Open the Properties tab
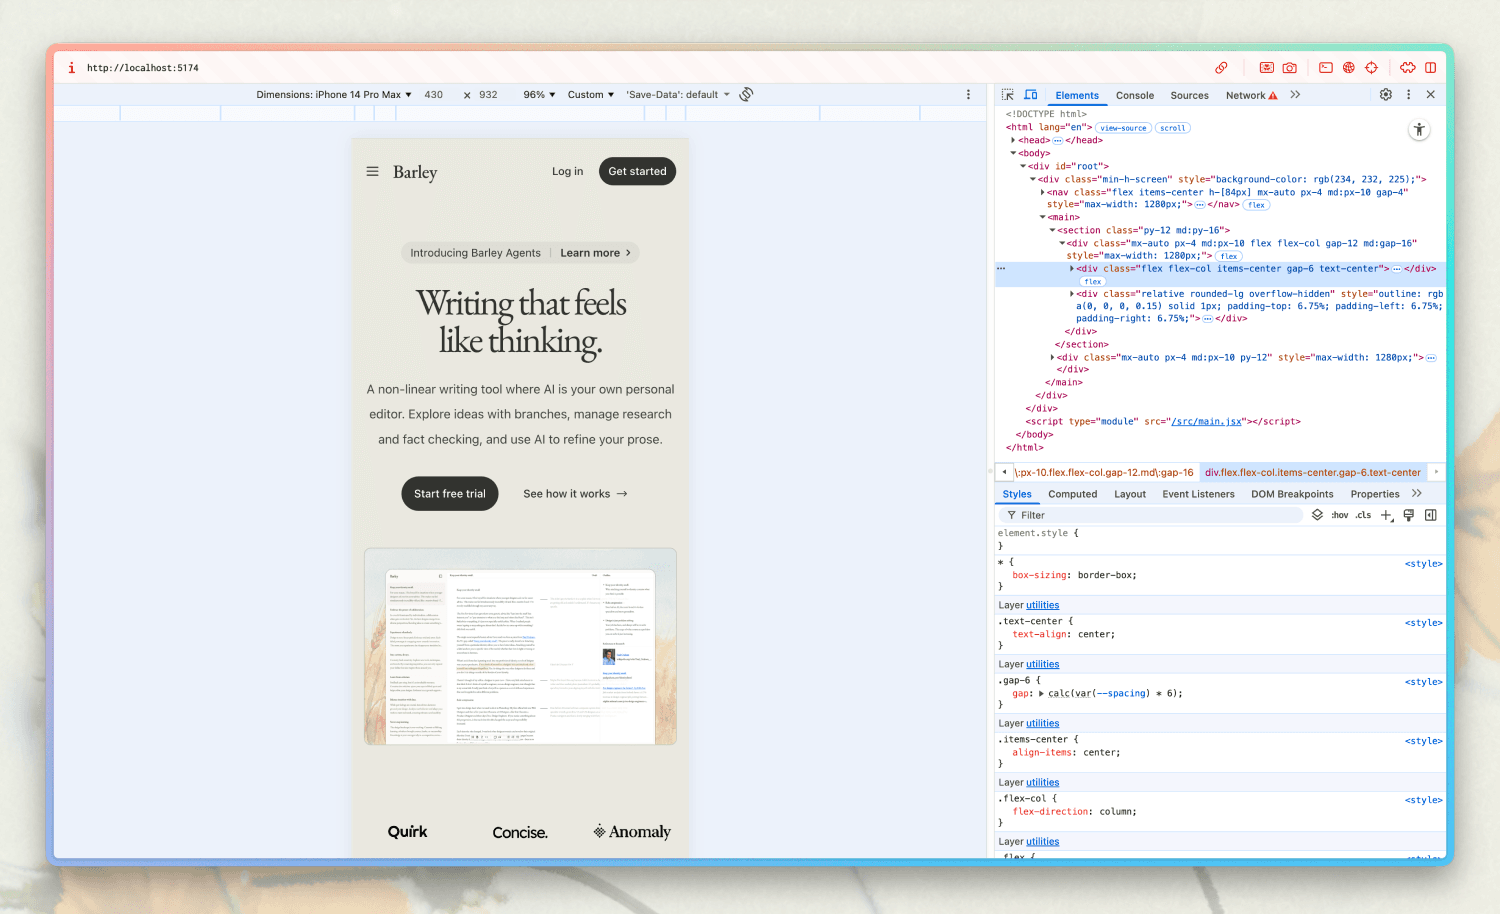The height and width of the screenshot is (914, 1500). (1375, 494)
